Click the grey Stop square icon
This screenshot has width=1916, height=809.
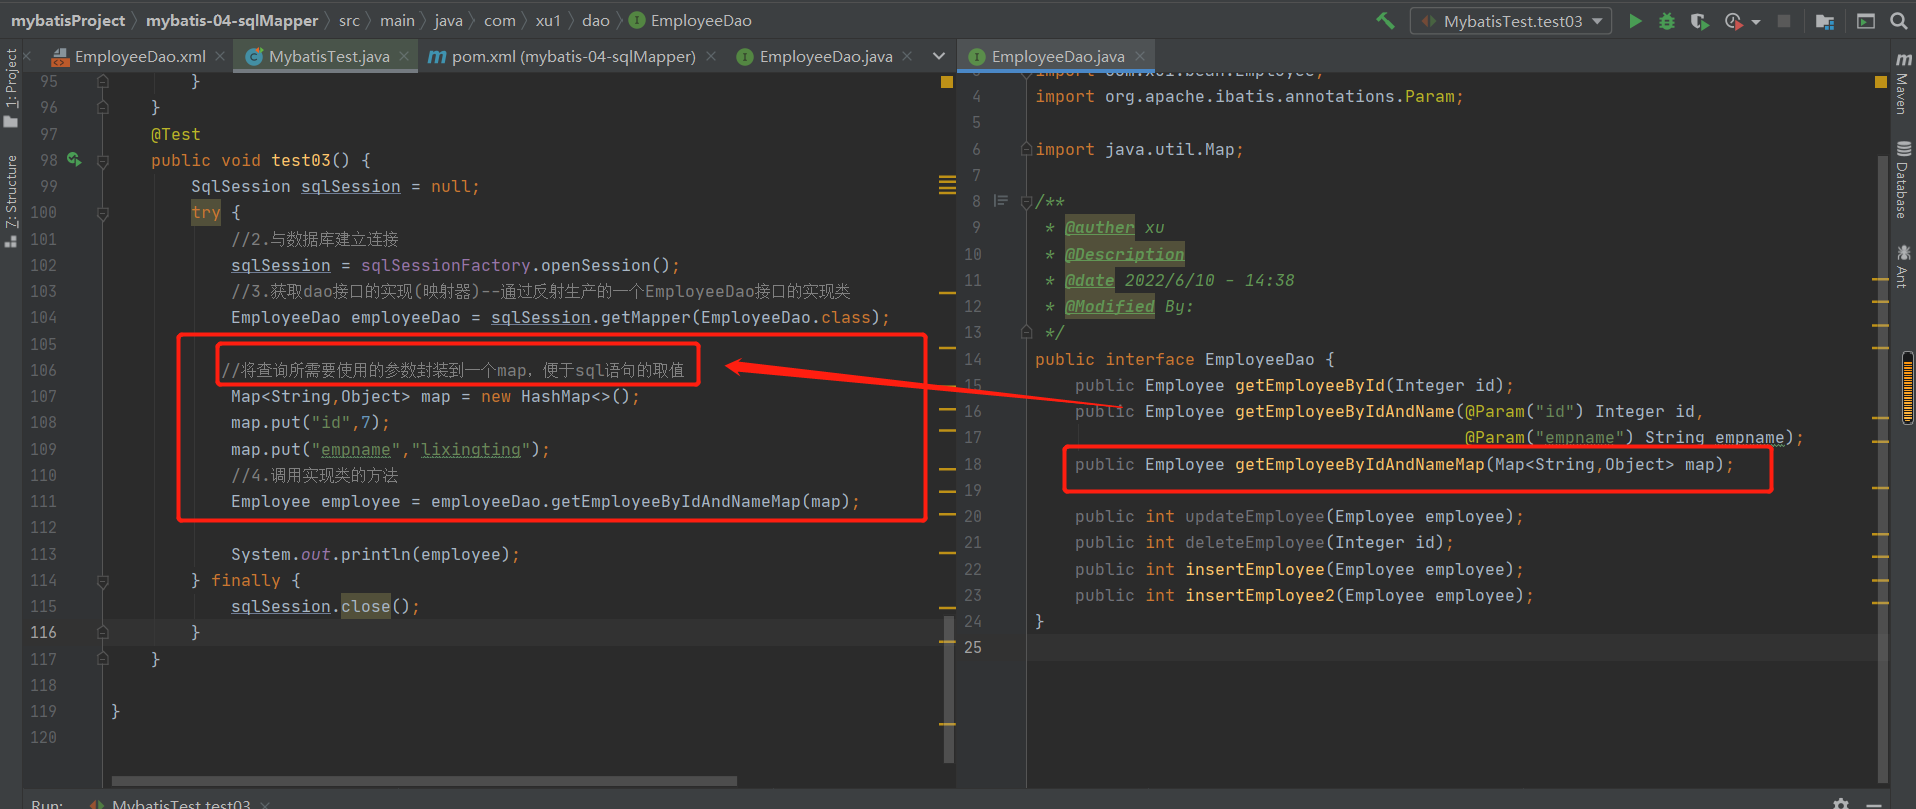pos(1784,20)
